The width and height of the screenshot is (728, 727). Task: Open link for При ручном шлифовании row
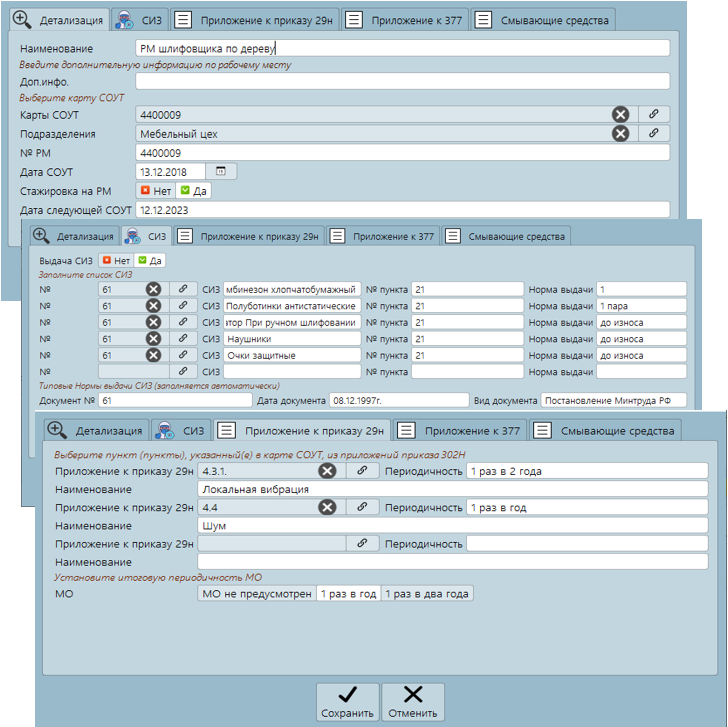coord(183,322)
